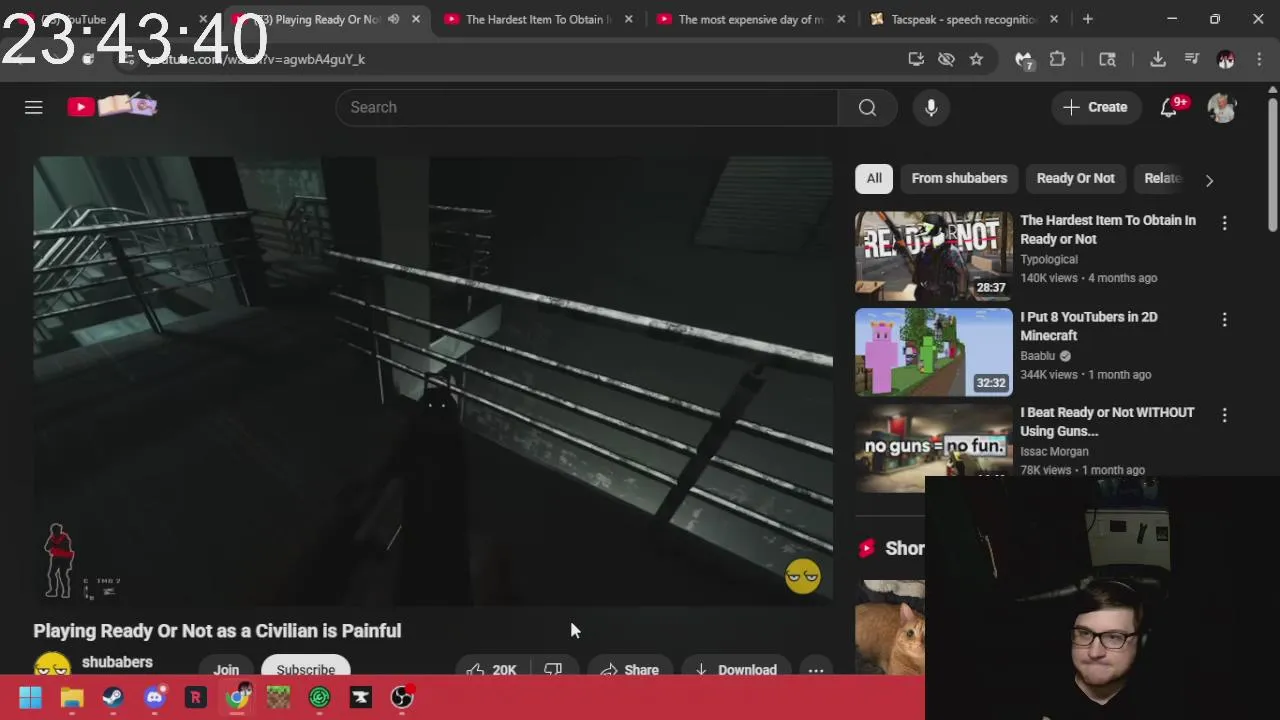
Task: Switch to 'The Hardest Item To Obtain' tab
Action: 538,19
